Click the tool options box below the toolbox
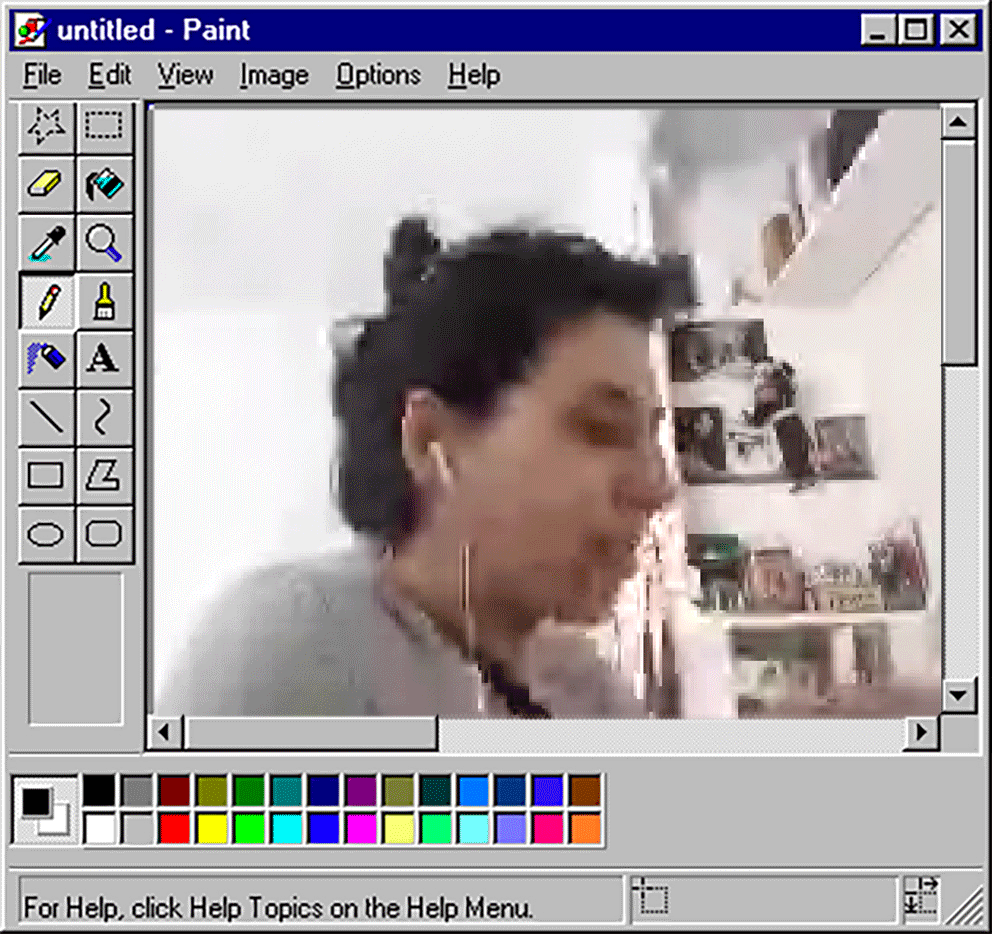This screenshot has width=992, height=934. tap(75, 649)
